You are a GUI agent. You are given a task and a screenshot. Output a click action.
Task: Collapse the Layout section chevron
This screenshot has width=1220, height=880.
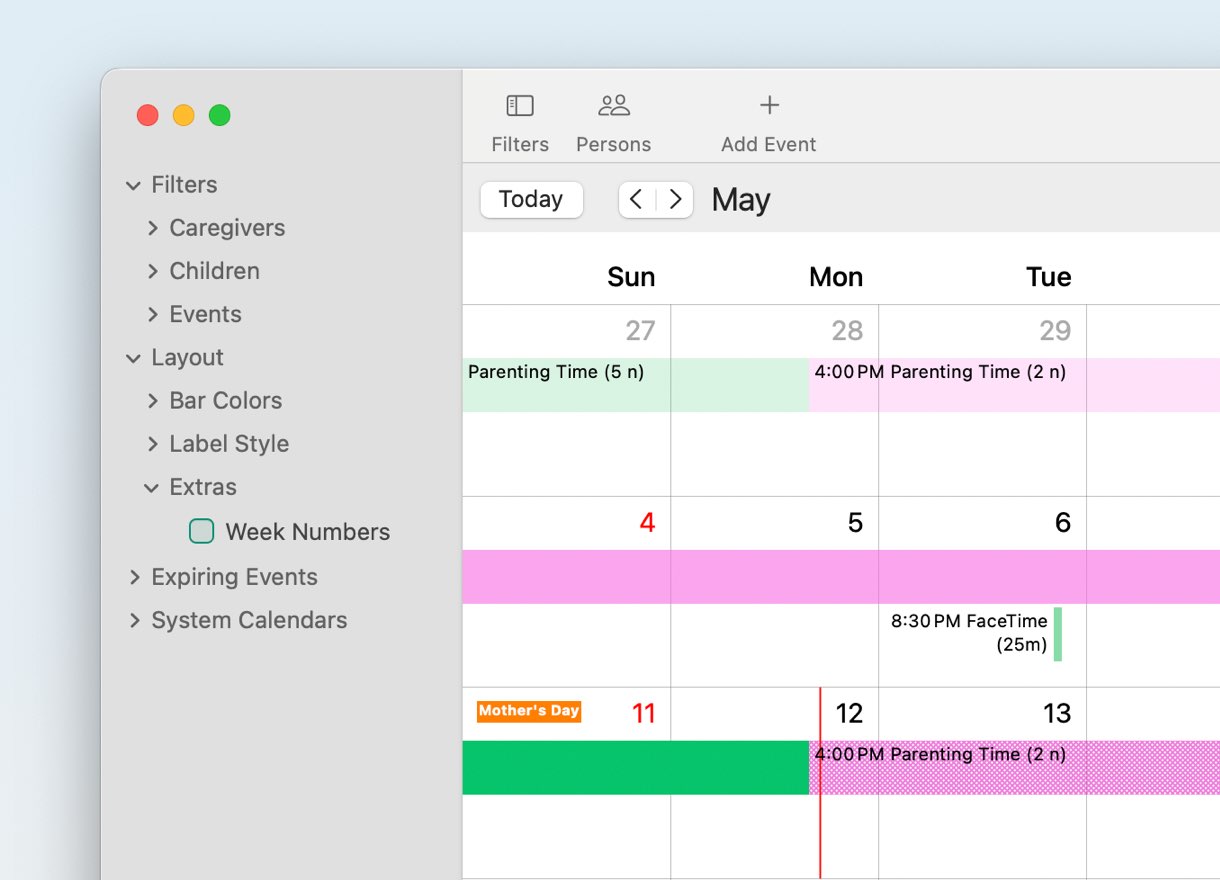pos(133,358)
